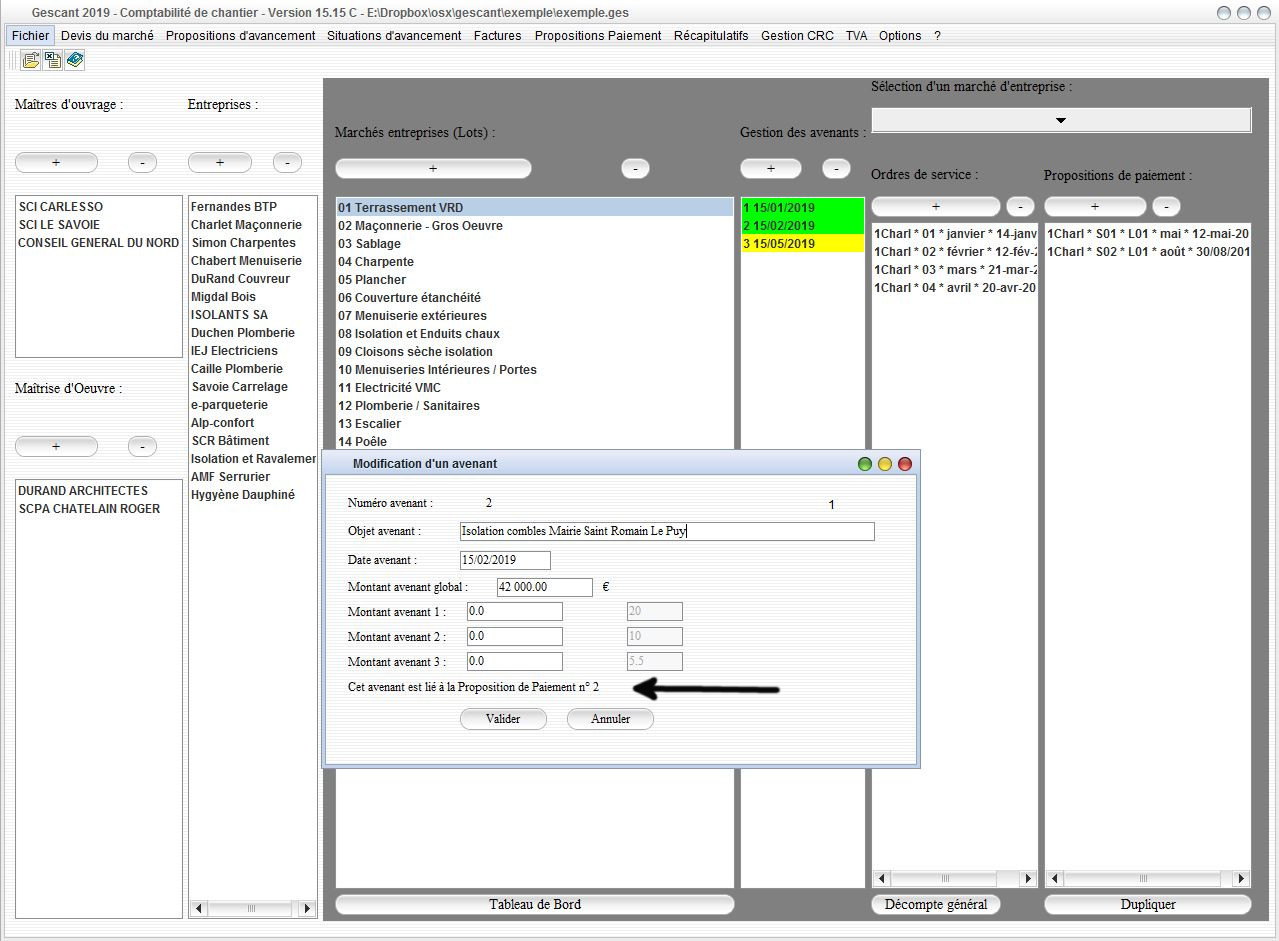Select CONSEIL GENERAL DU NORD
This screenshot has height=941, width=1279.
click(99, 243)
